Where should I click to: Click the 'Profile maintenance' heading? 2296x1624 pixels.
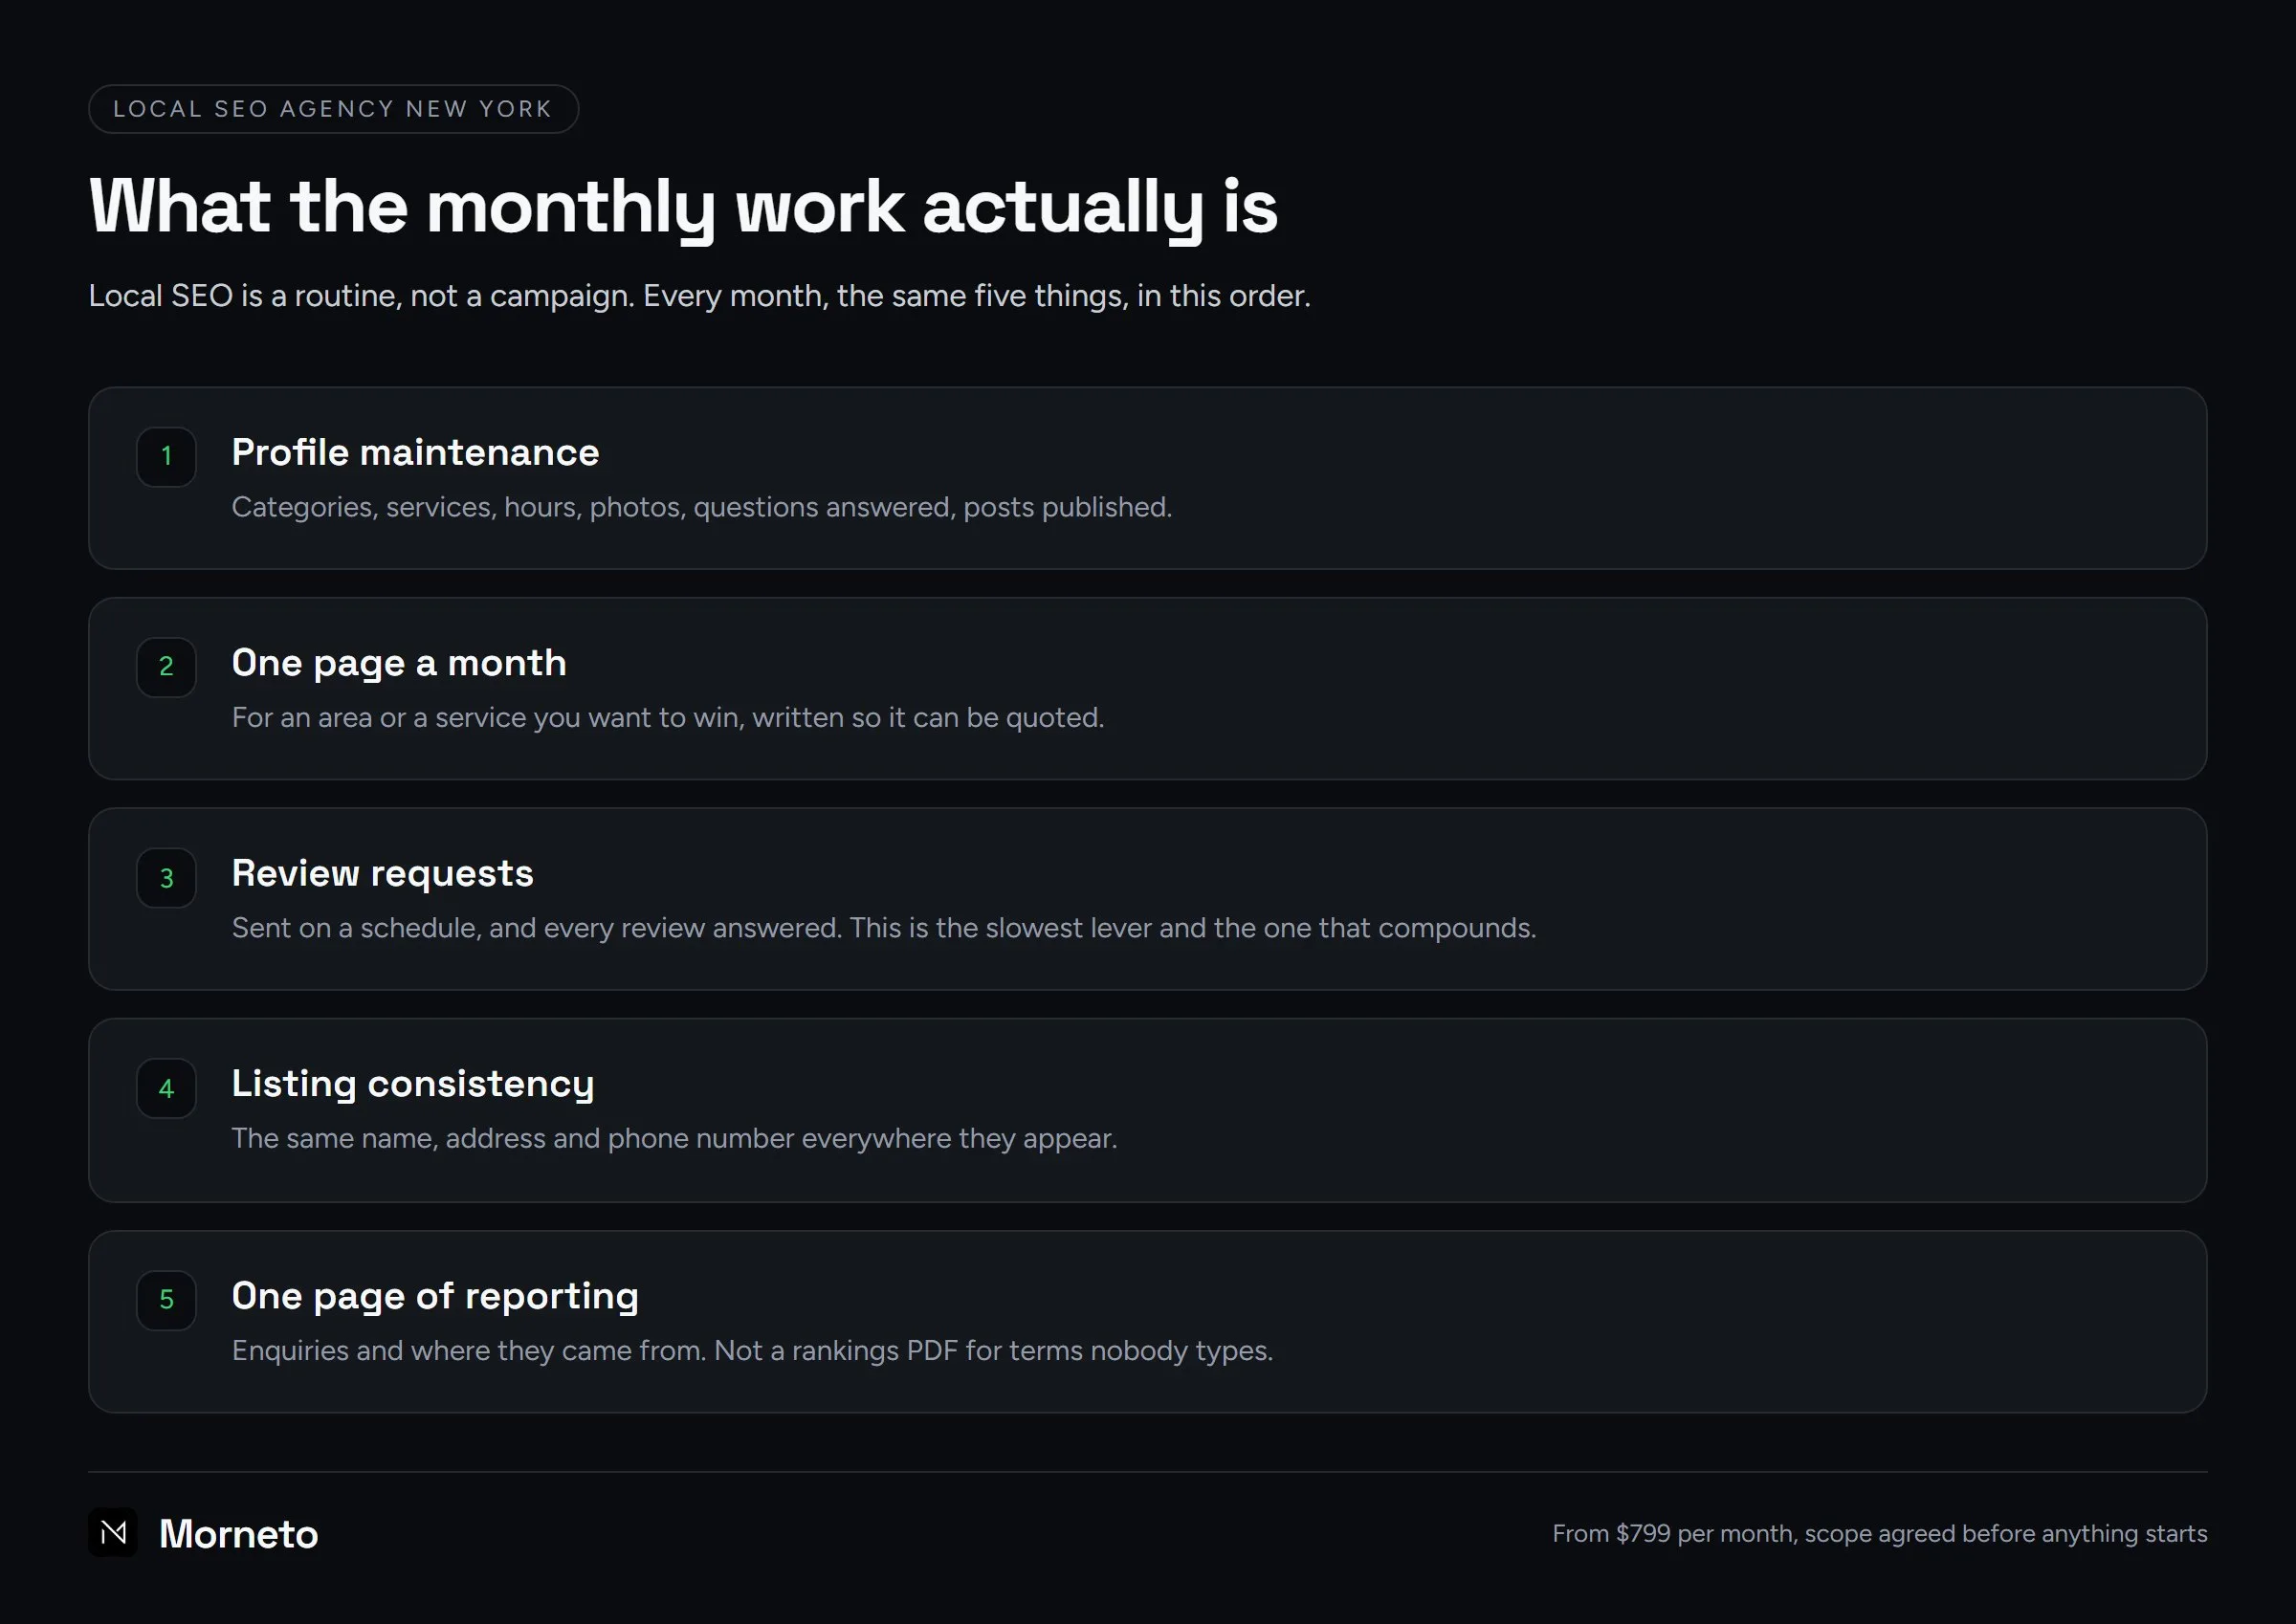pos(415,453)
